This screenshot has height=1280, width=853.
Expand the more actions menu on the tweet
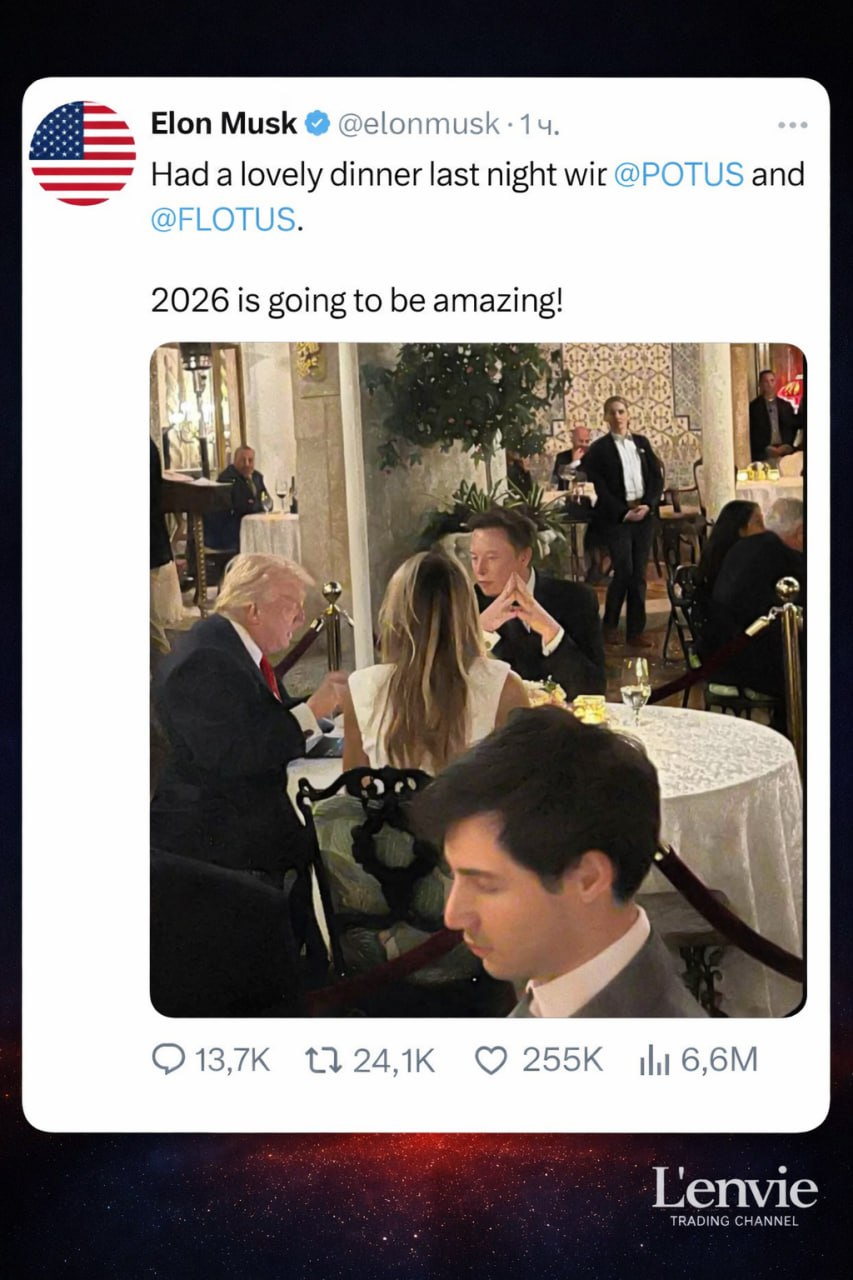(x=791, y=124)
